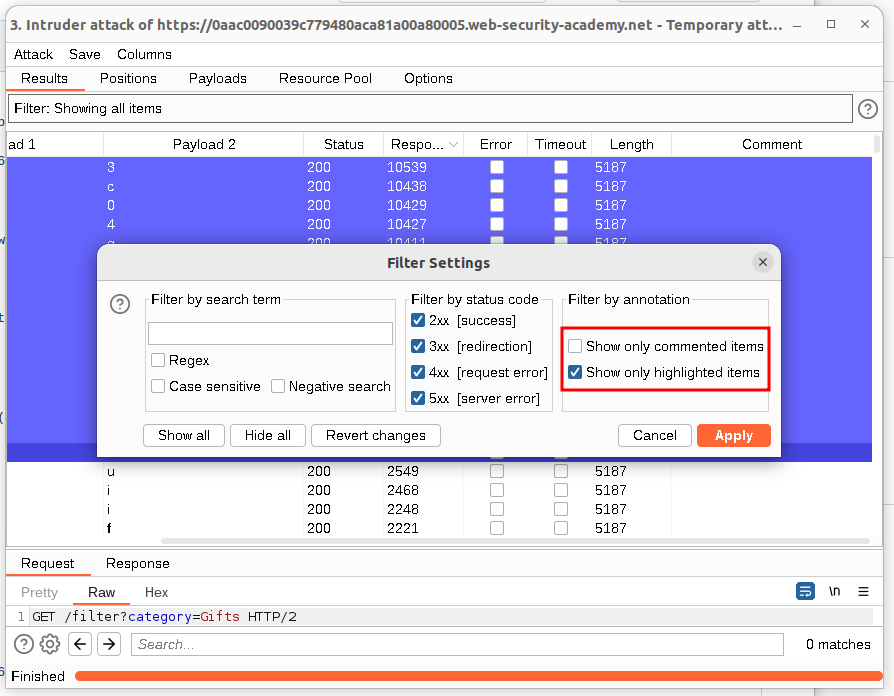894x696 pixels.
Task: Close the Filter Settings dialog
Action: [762, 262]
